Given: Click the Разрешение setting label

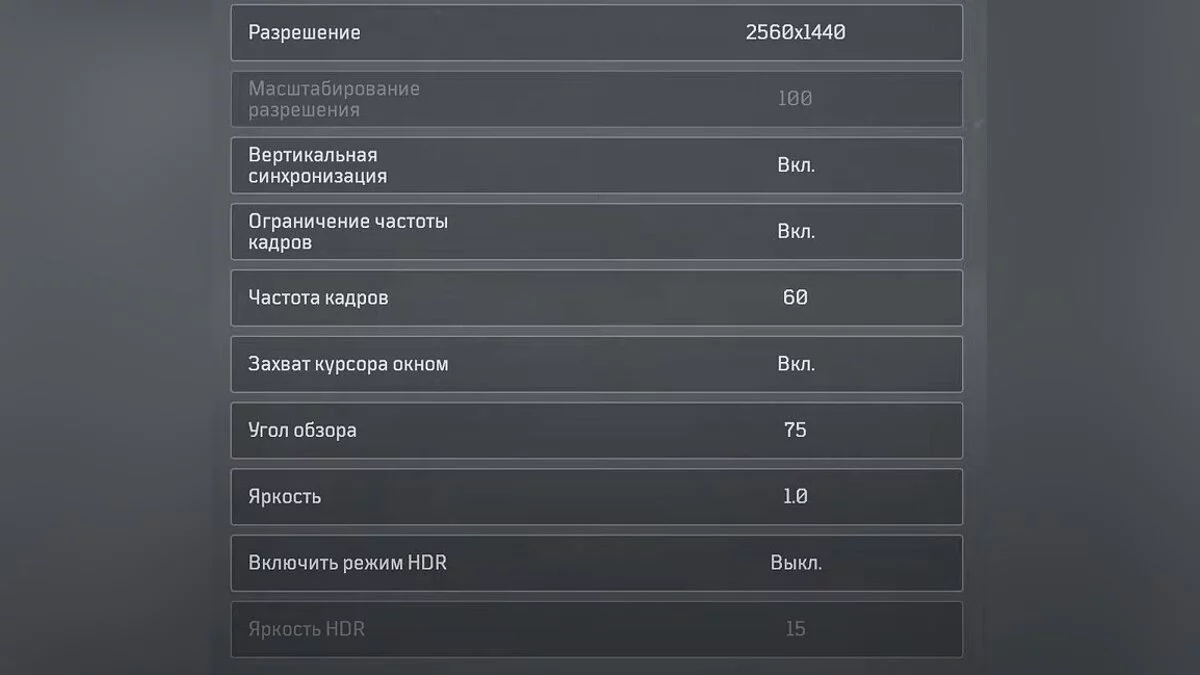Looking at the screenshot, I should coord(304,33).
